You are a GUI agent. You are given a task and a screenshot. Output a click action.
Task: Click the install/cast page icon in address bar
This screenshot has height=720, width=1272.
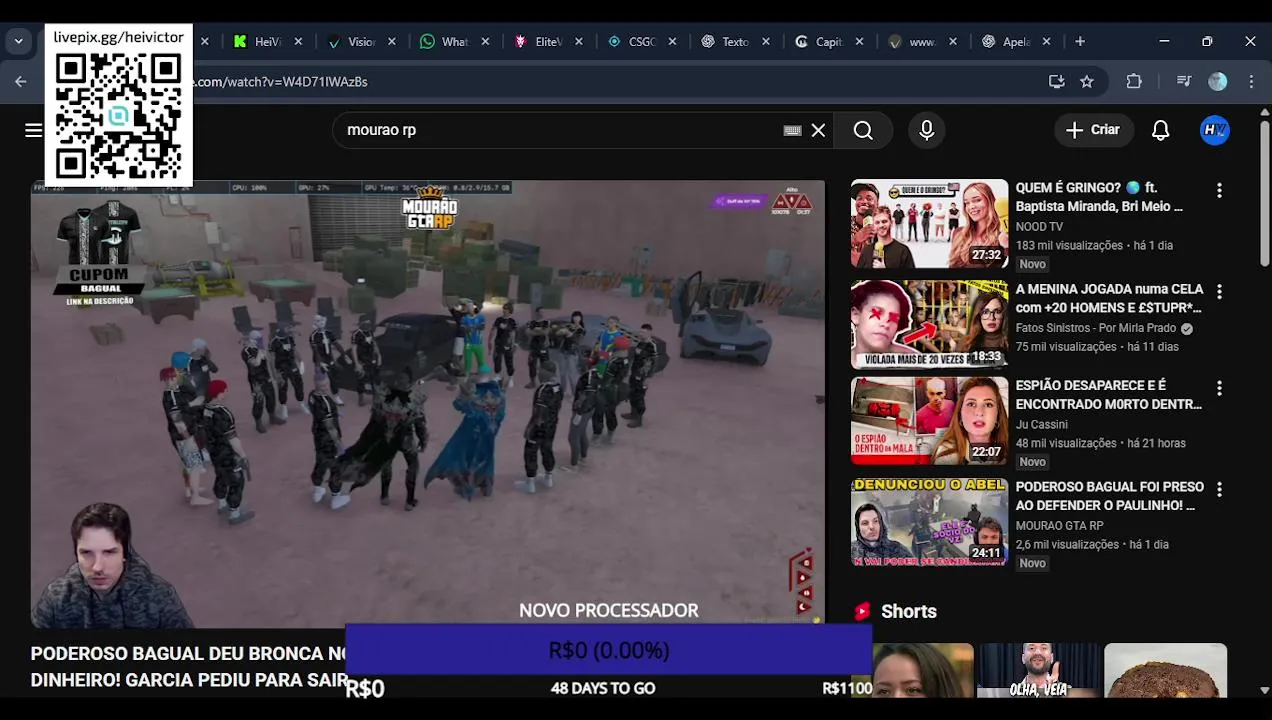[1056, 82]
